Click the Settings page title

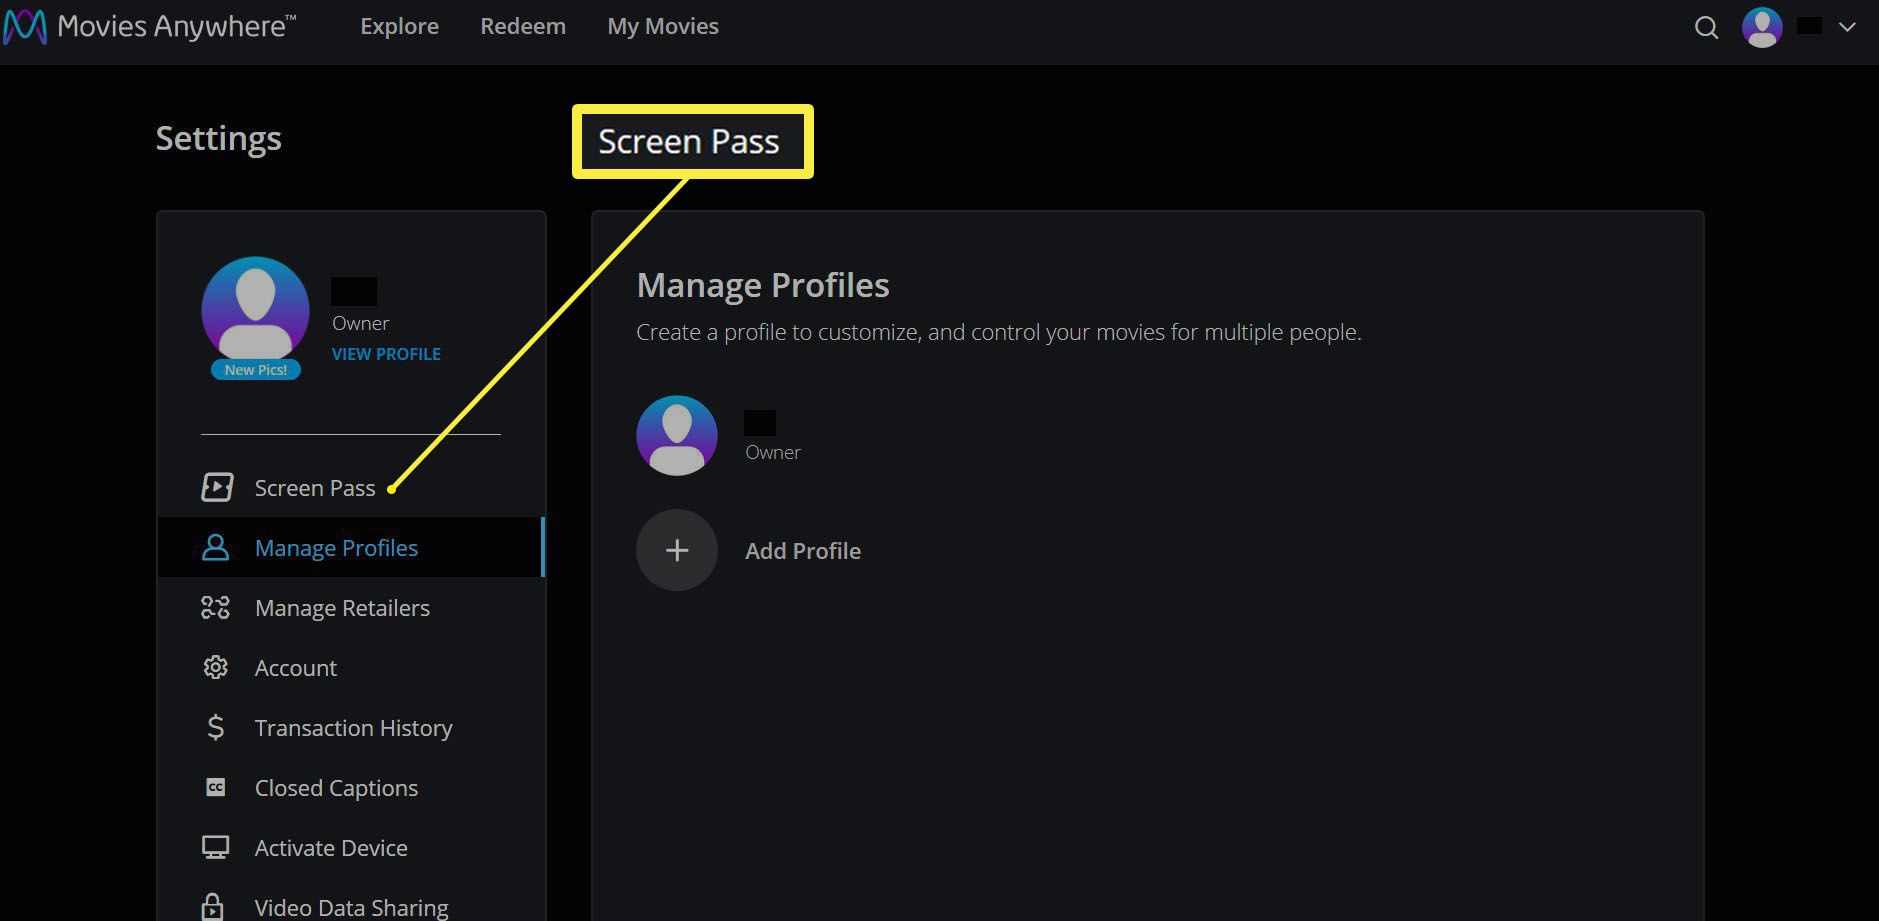[x=219, y=138]
